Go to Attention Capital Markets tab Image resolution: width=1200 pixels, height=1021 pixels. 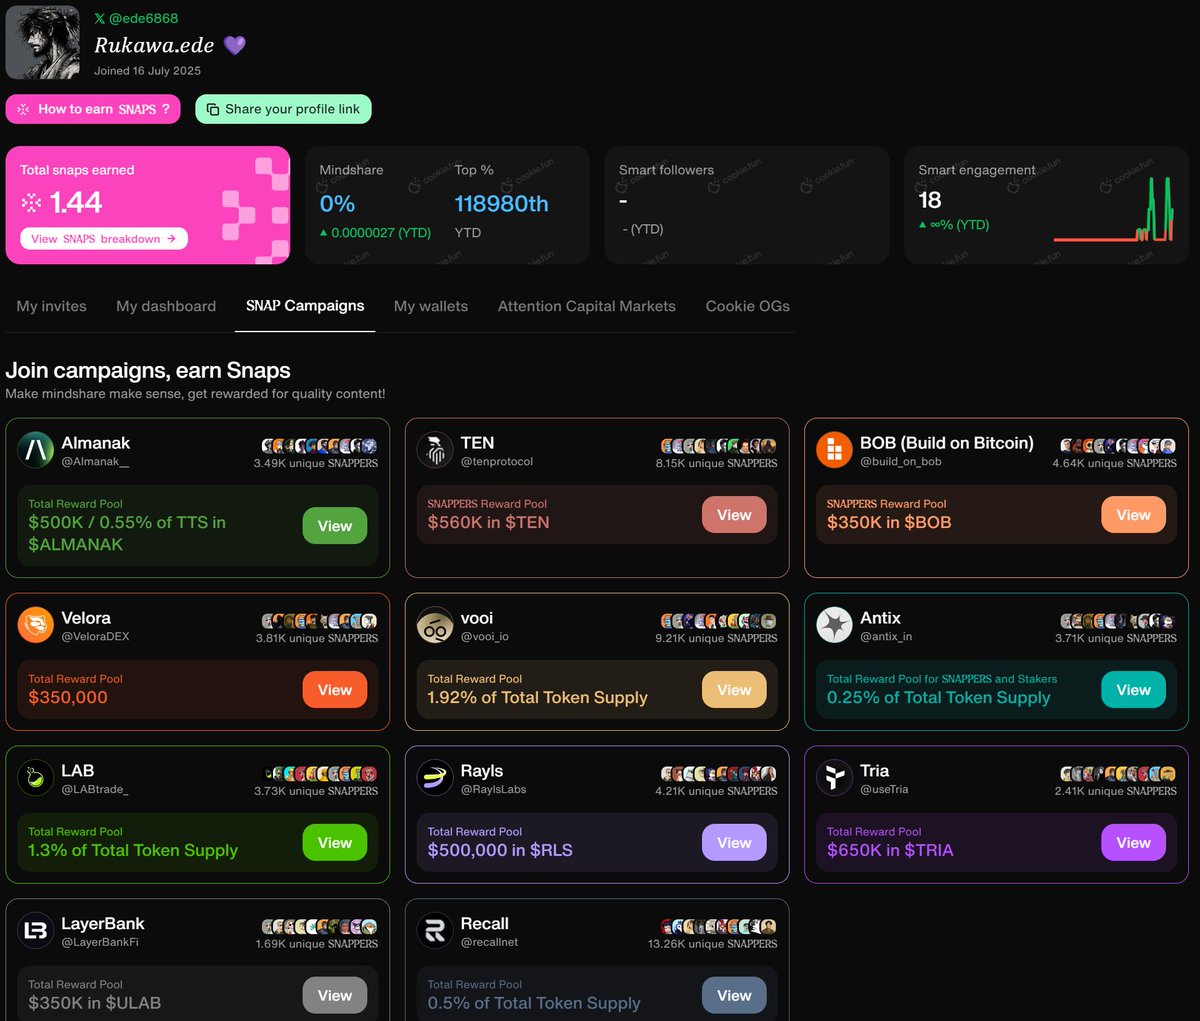click(587, 306)
